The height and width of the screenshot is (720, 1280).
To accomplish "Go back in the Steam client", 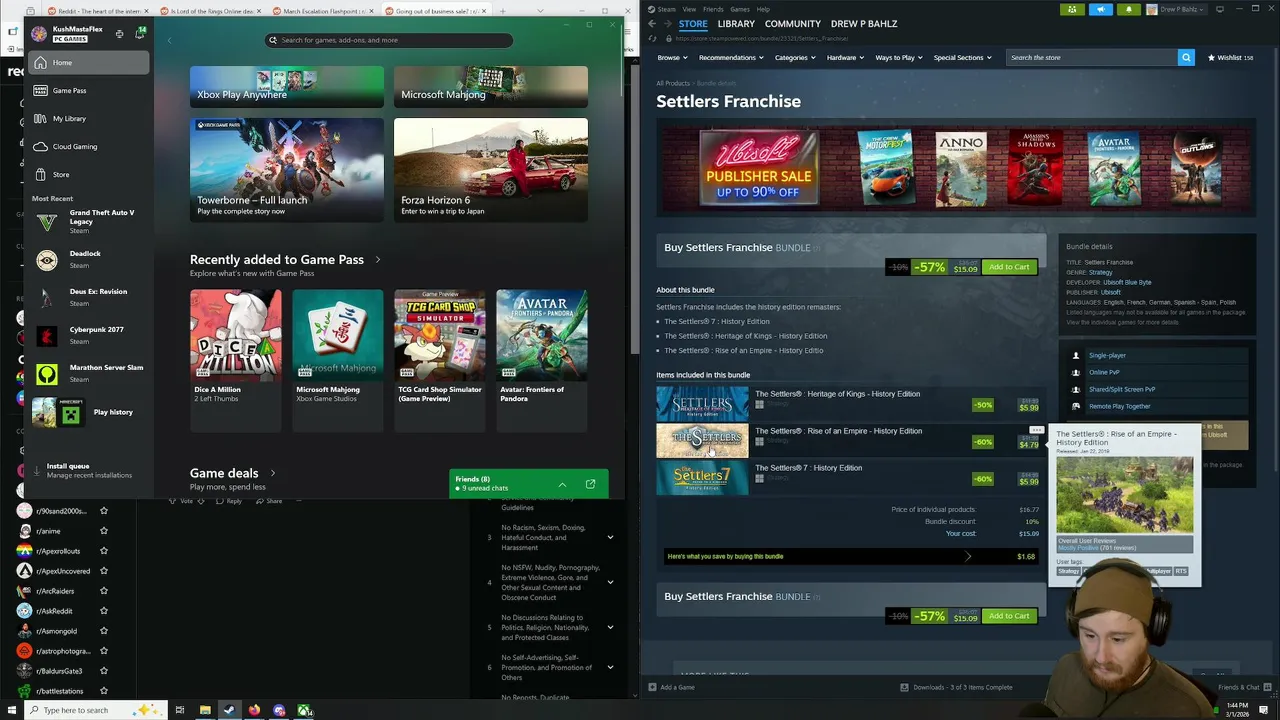I will tap(652, 24).
